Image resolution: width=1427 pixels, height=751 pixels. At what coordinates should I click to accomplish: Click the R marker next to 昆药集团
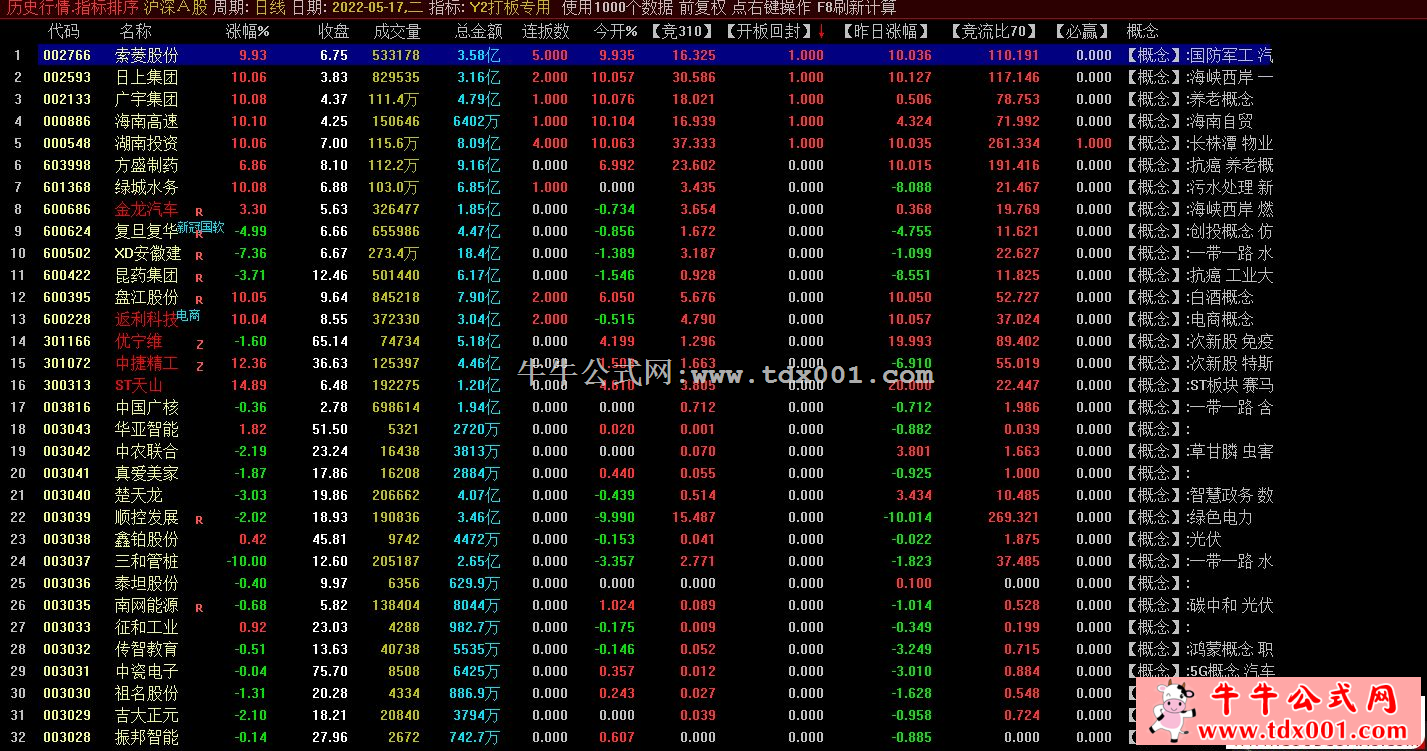[x=199, y=278]
